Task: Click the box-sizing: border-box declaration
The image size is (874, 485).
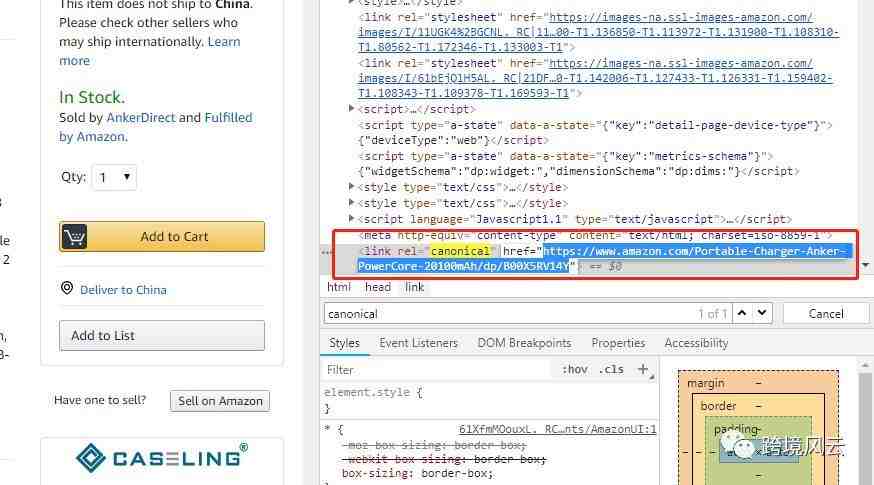Action: coord(417,473)
